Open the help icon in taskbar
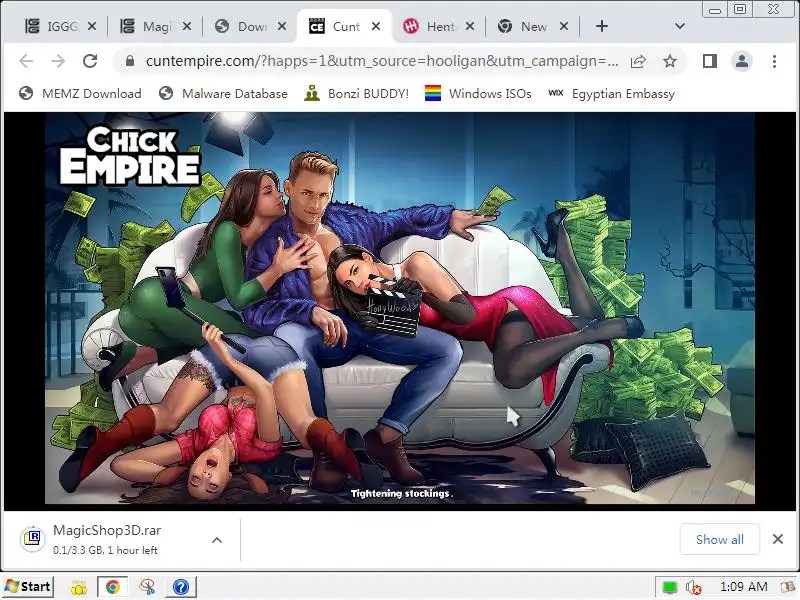 pos(181,588)
